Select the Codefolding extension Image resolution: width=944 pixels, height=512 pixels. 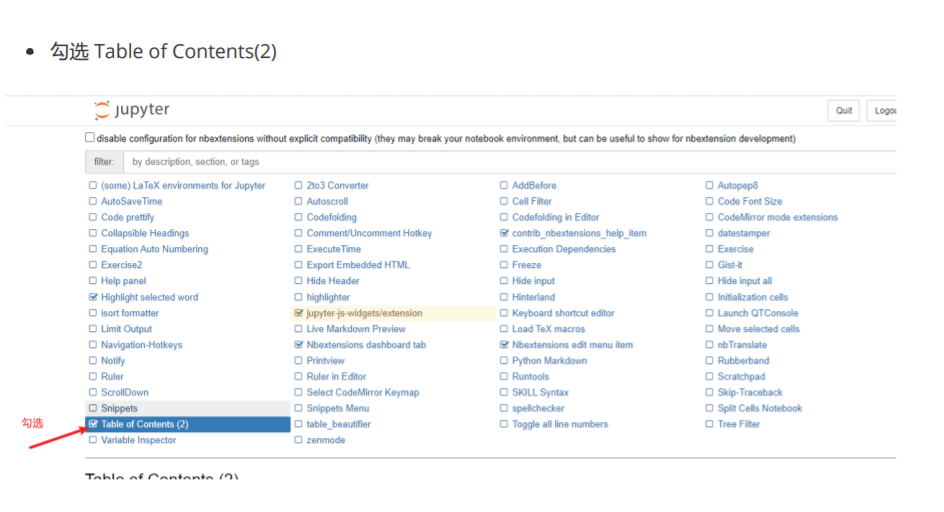[x=331, y=217]
